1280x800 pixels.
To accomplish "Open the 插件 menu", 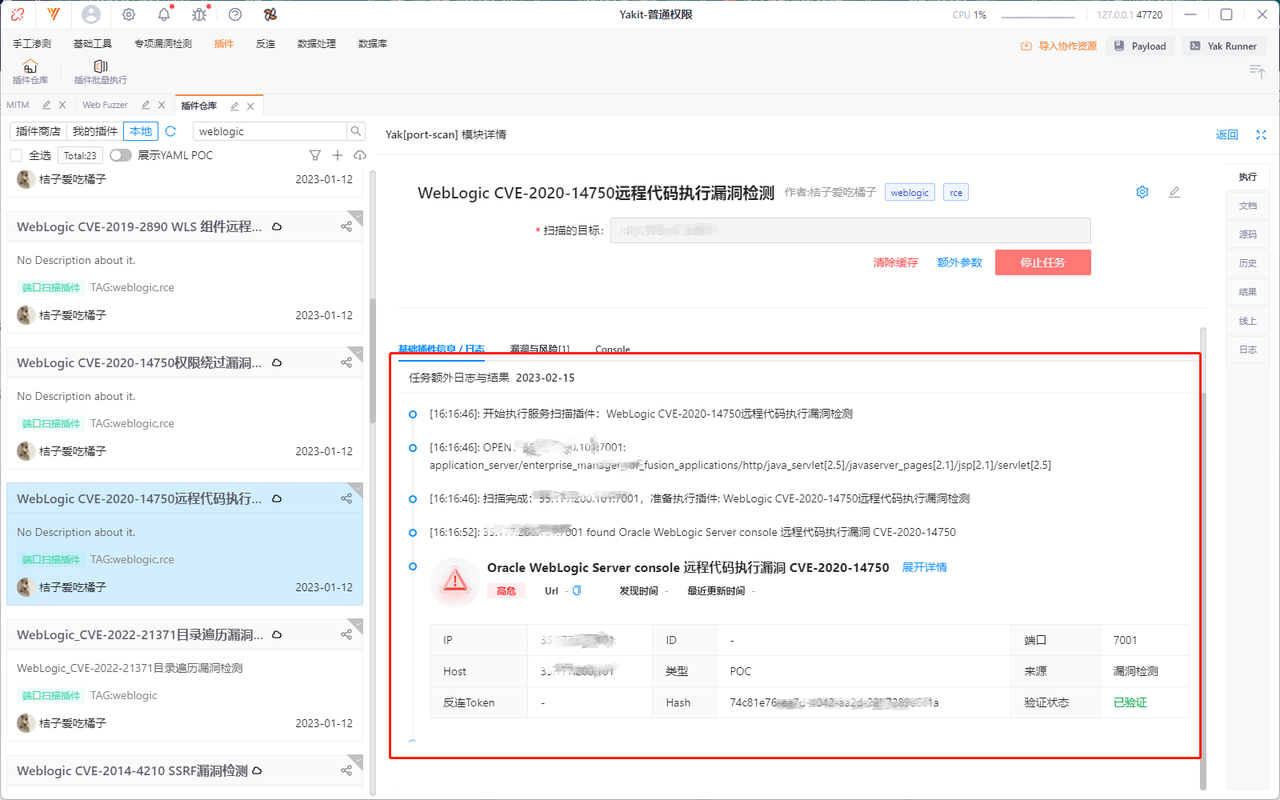I will 224,44.
